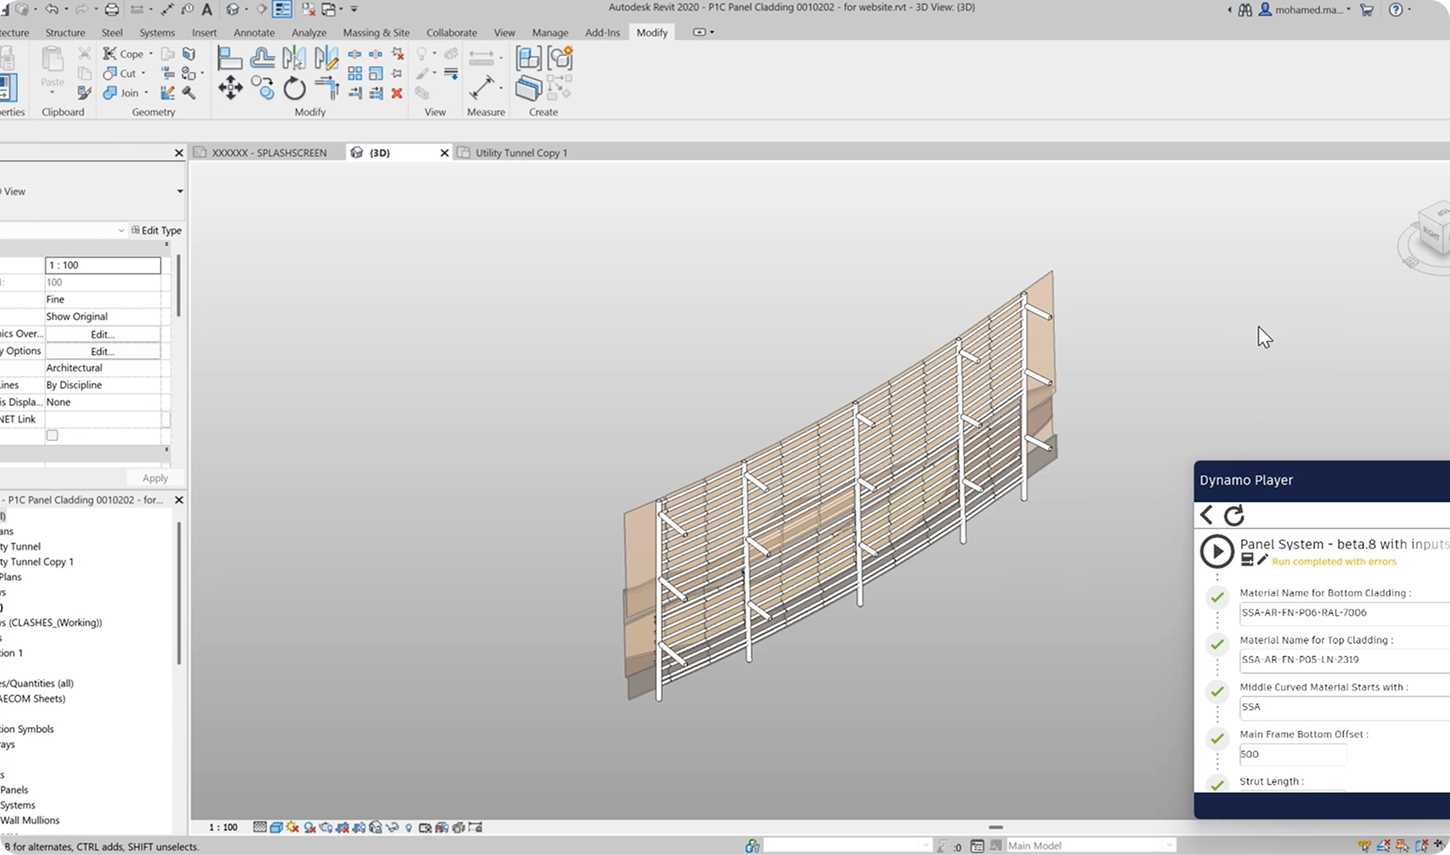The height and width of the screenshot is (855, 1450).
Task: Toggle shadows on the view control bar
Action: point(290,827)
